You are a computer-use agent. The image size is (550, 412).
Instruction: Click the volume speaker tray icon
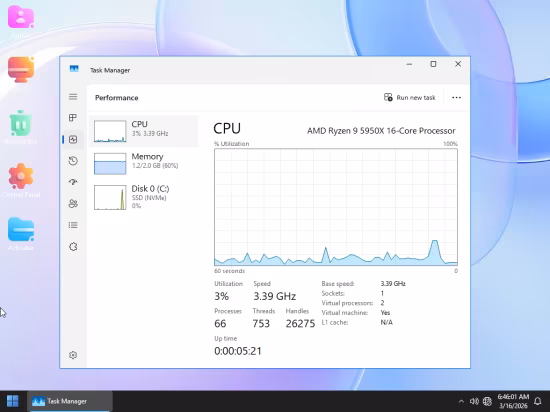474,401
